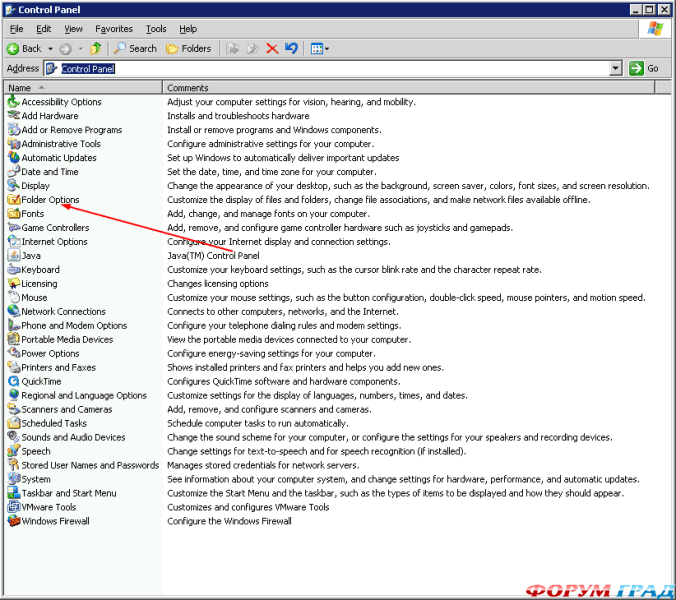Open the Windows Firewall item
The image size is (676, 600).
pyautogui.click(x=55, y=521)
